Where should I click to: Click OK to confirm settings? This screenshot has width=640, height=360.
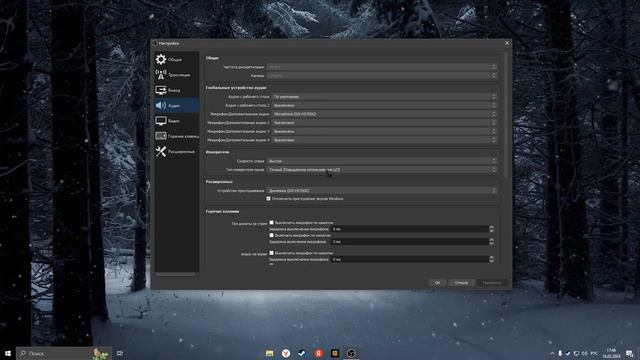437,282
